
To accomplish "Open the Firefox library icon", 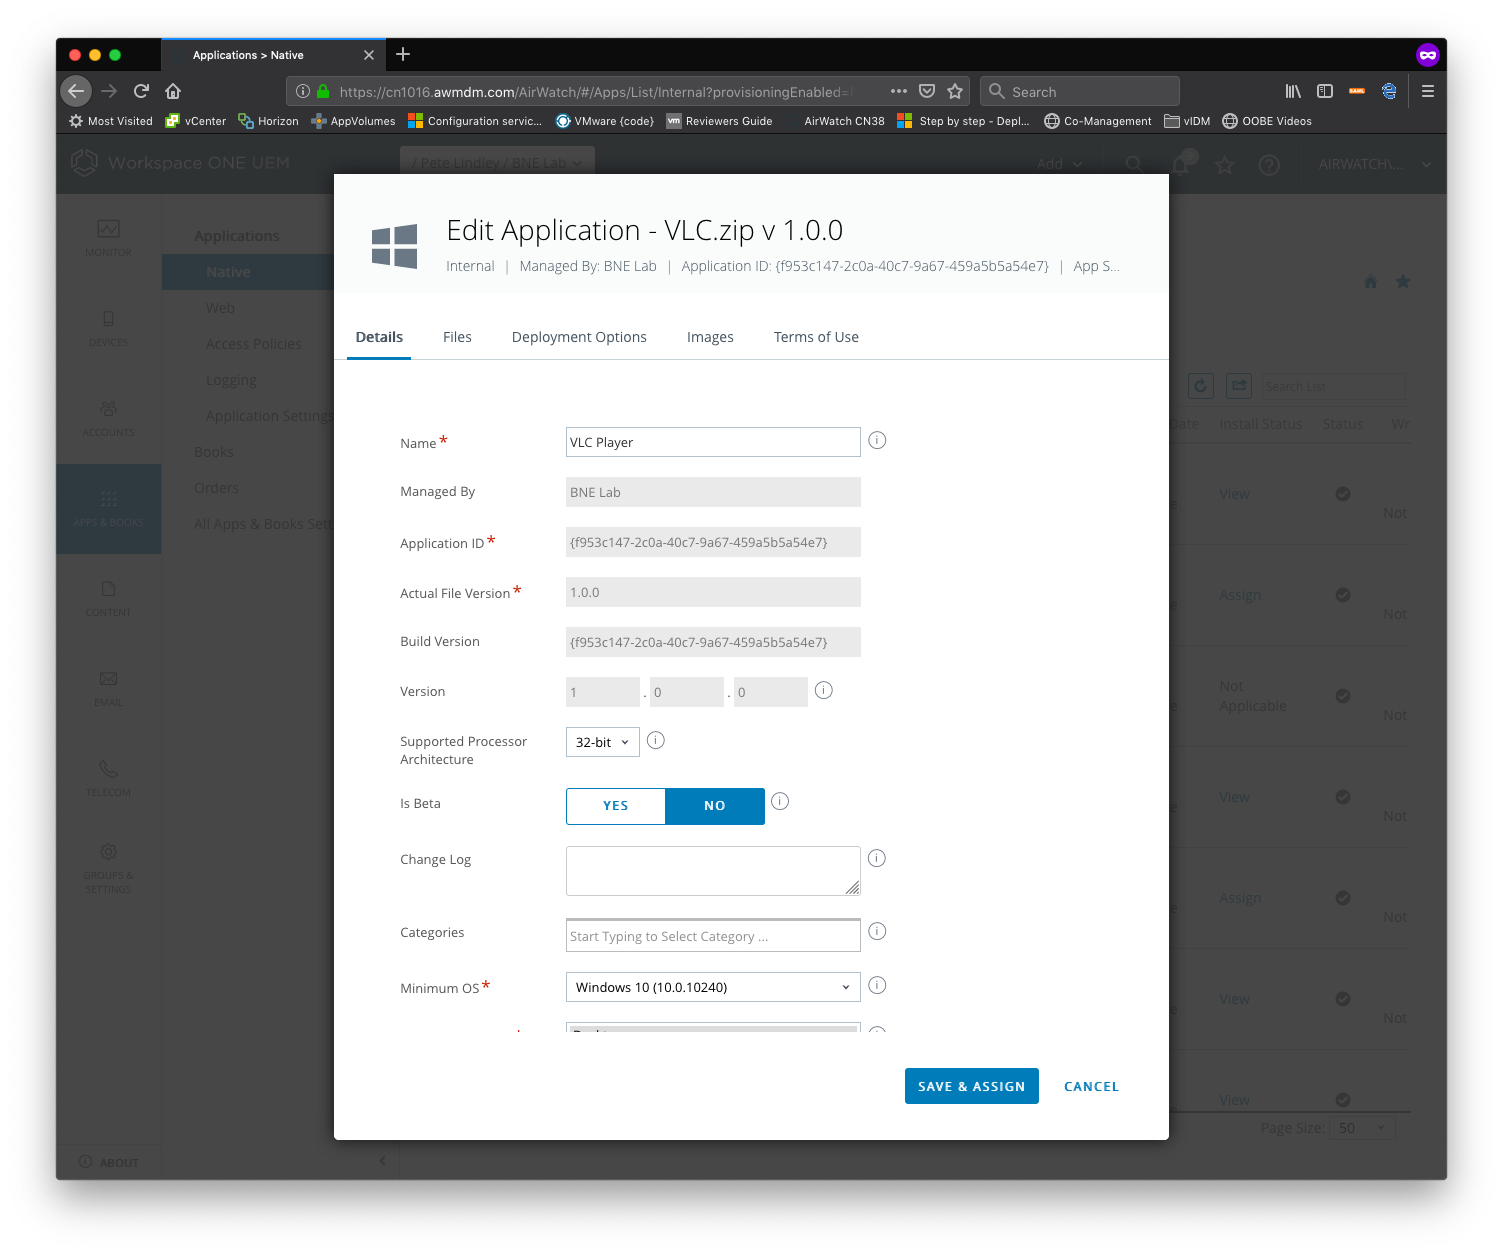I will 1293,91.
